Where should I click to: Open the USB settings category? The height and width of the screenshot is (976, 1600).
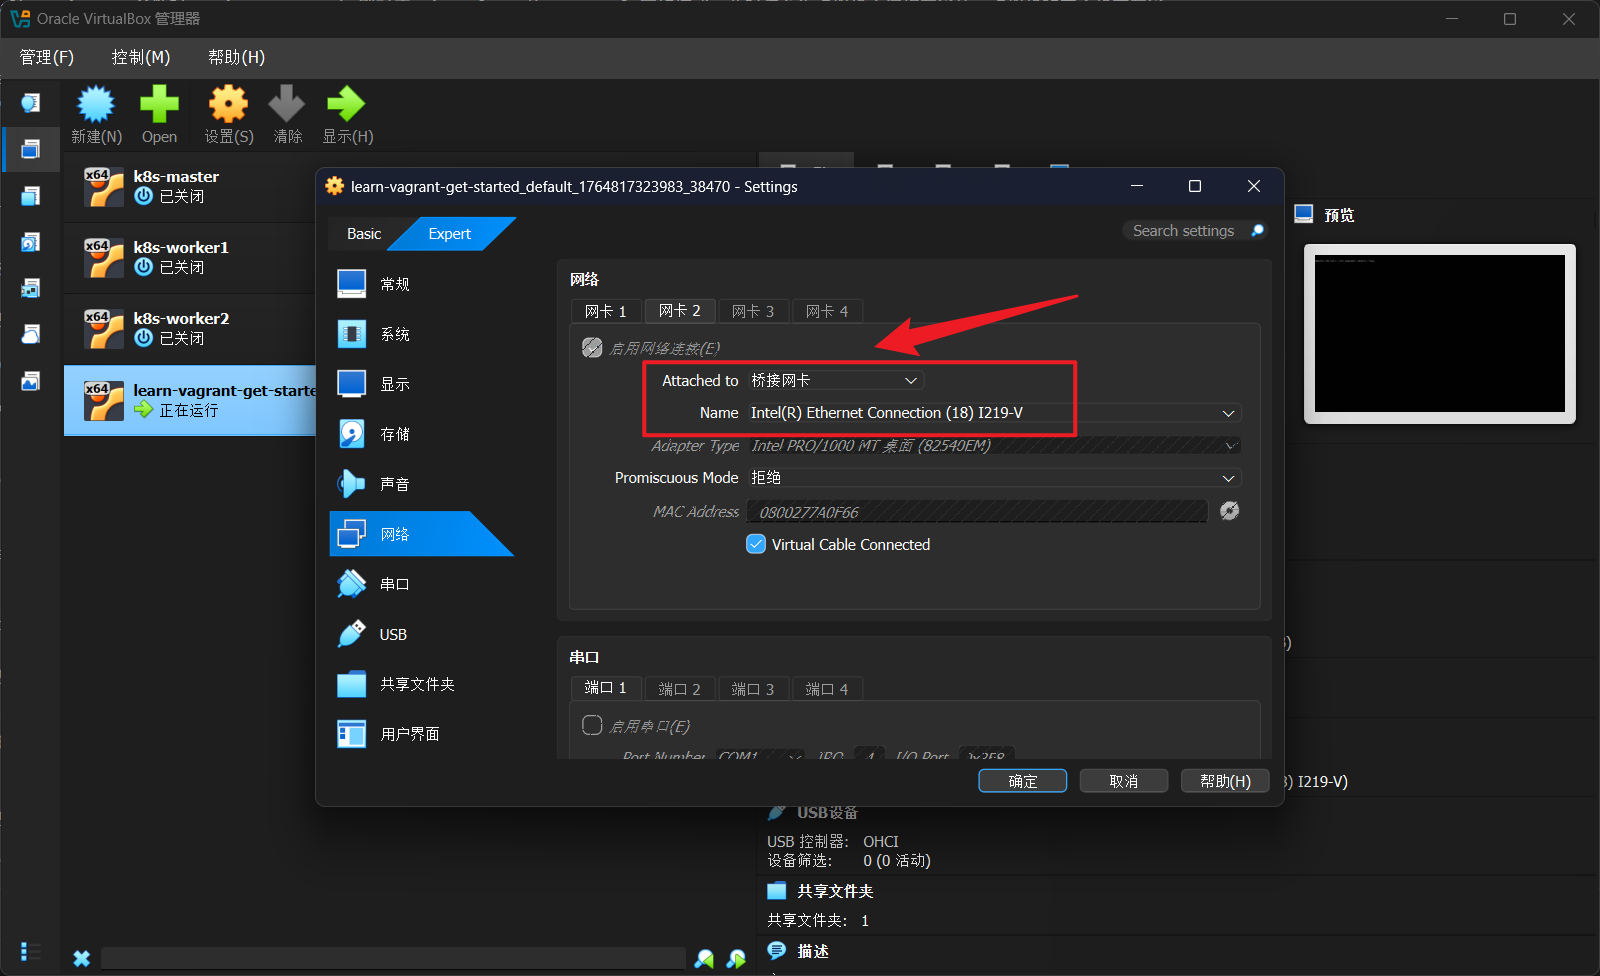pos(392,634)
